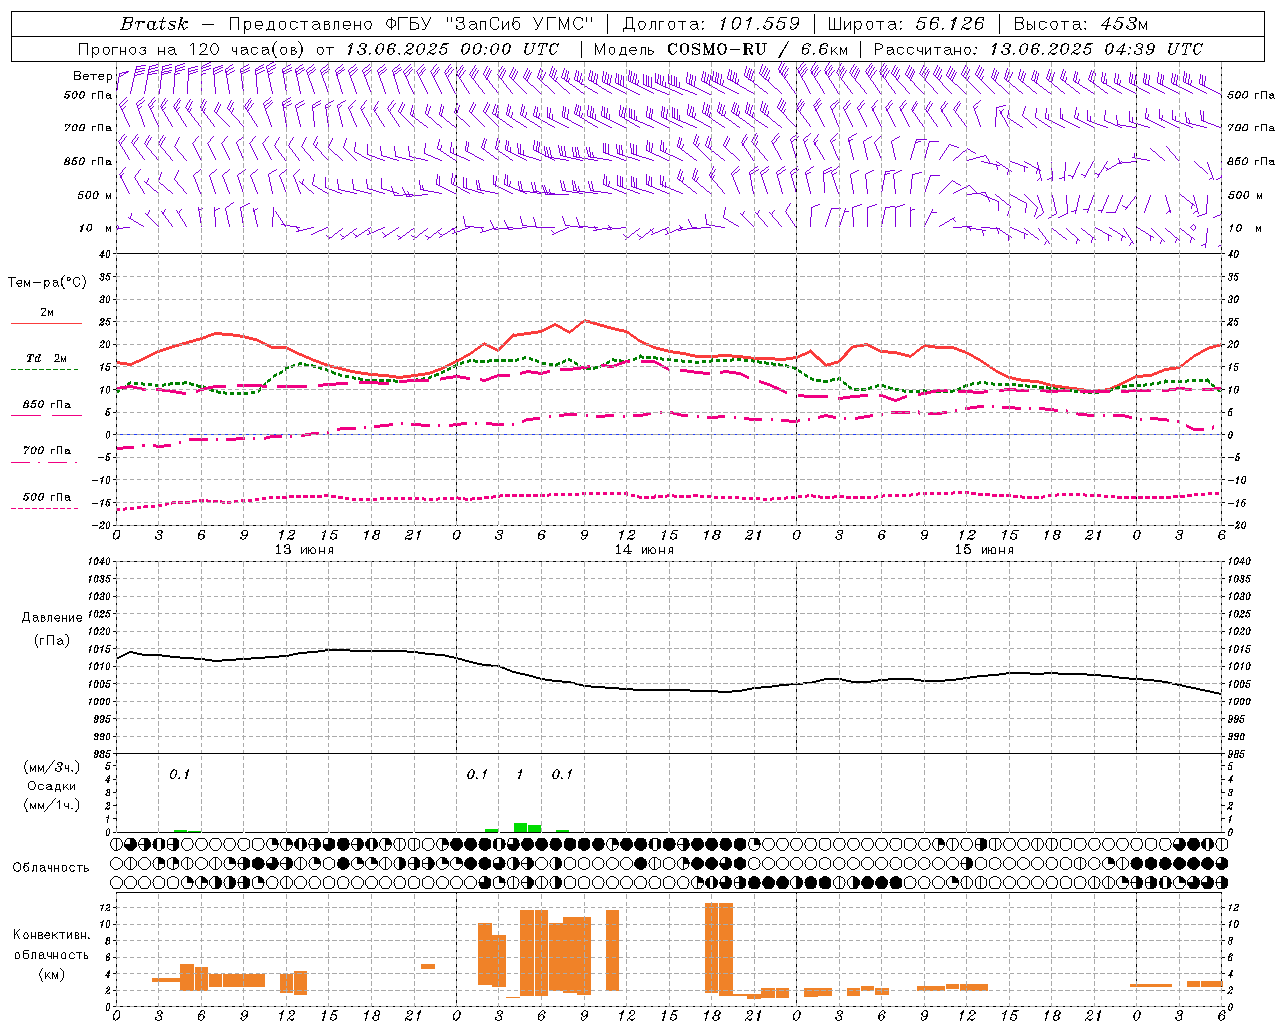Click the '15 июня' date label
The width and height of the screenshot is (1280, 1024).
pyautogui.click(x=984, y=550)
